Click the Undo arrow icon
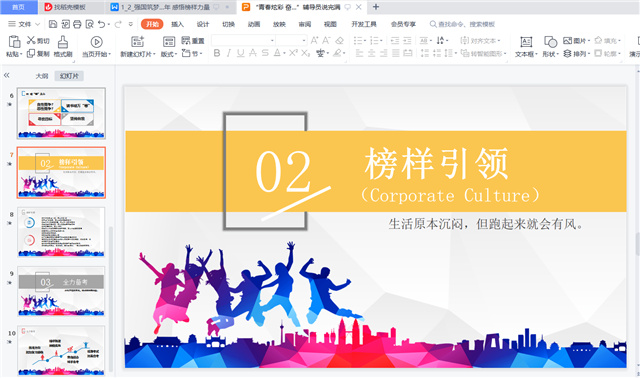This screenshot has width=640, height=378. coord(101,24)
